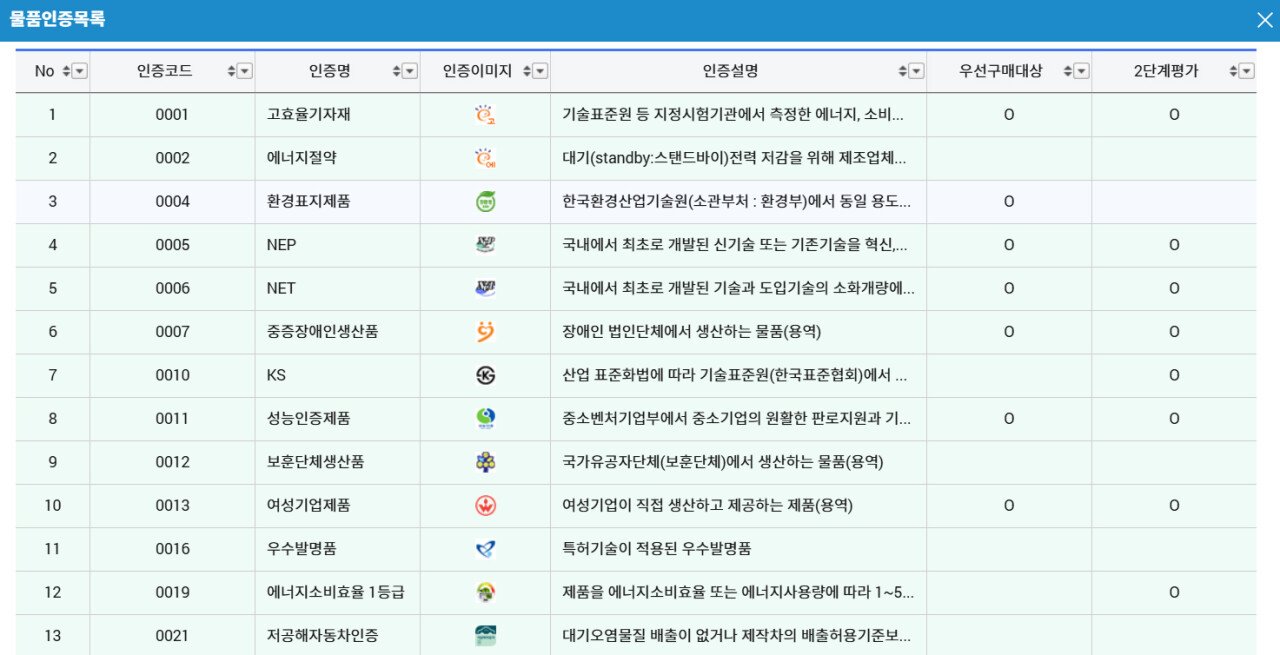Select the O mark in row 3 우선구매대상

pyautogui.click(x=1008, y=201)
